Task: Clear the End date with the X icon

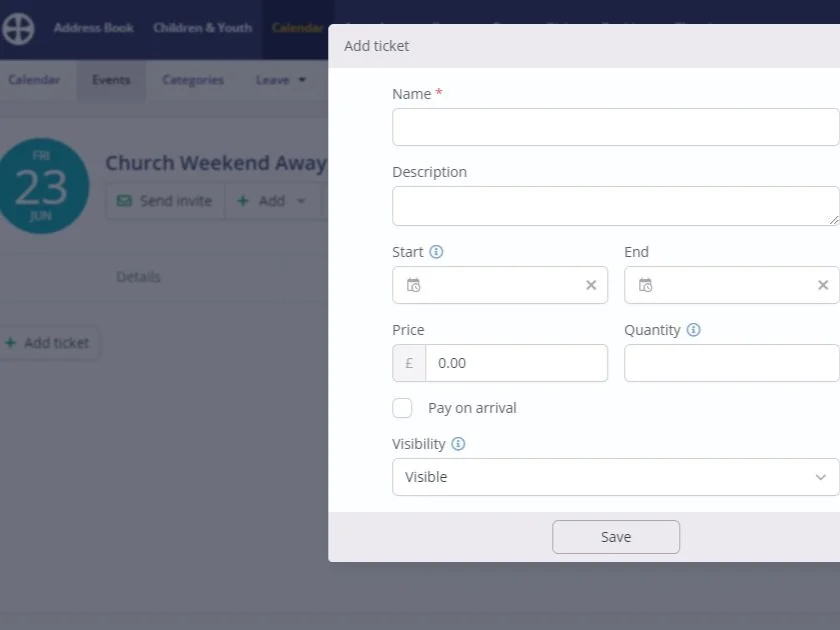Action: click(823, 285)
